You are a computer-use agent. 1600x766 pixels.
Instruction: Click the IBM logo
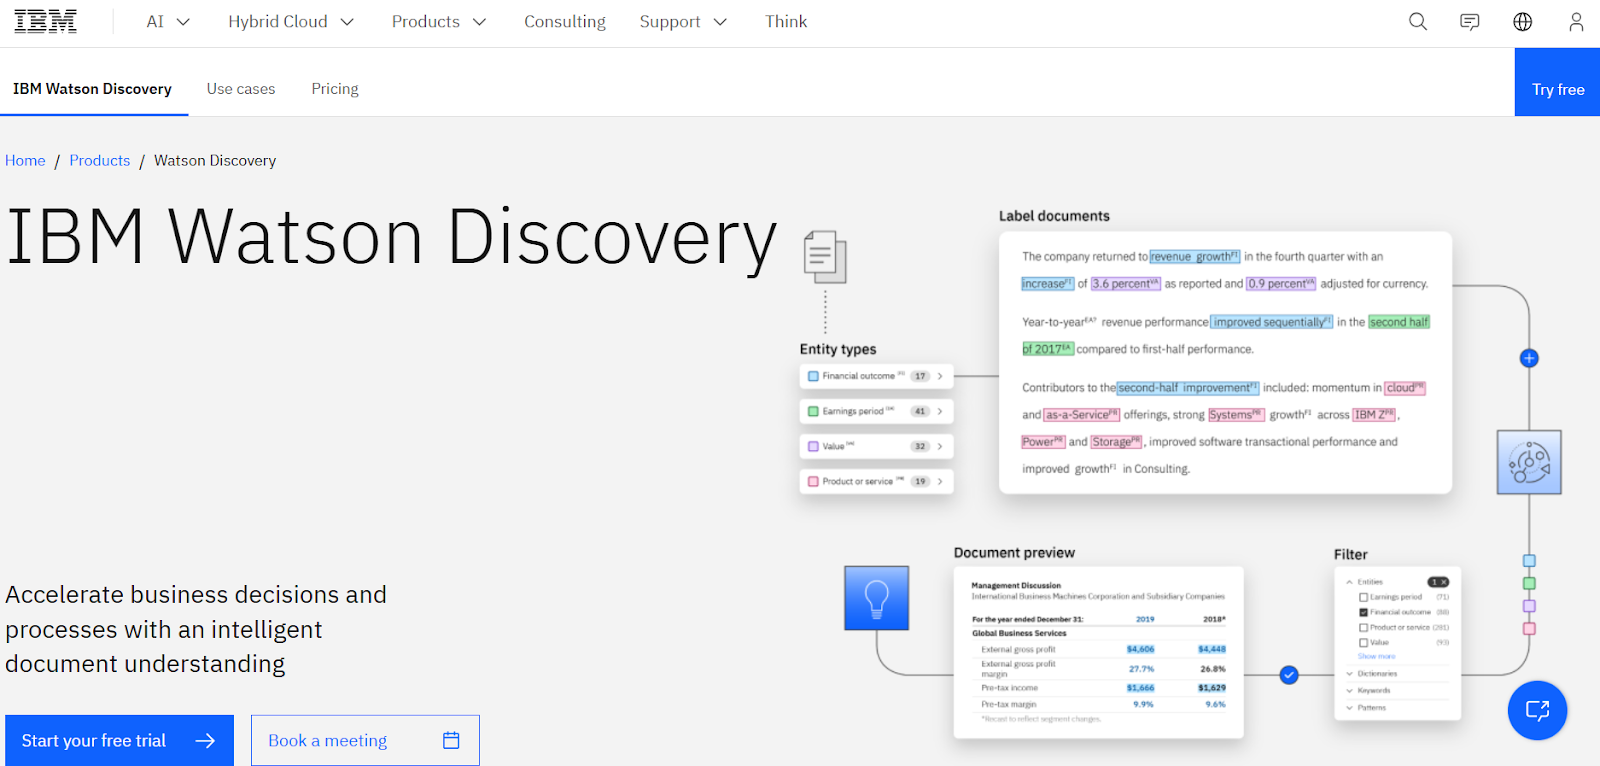coord(45,21)
